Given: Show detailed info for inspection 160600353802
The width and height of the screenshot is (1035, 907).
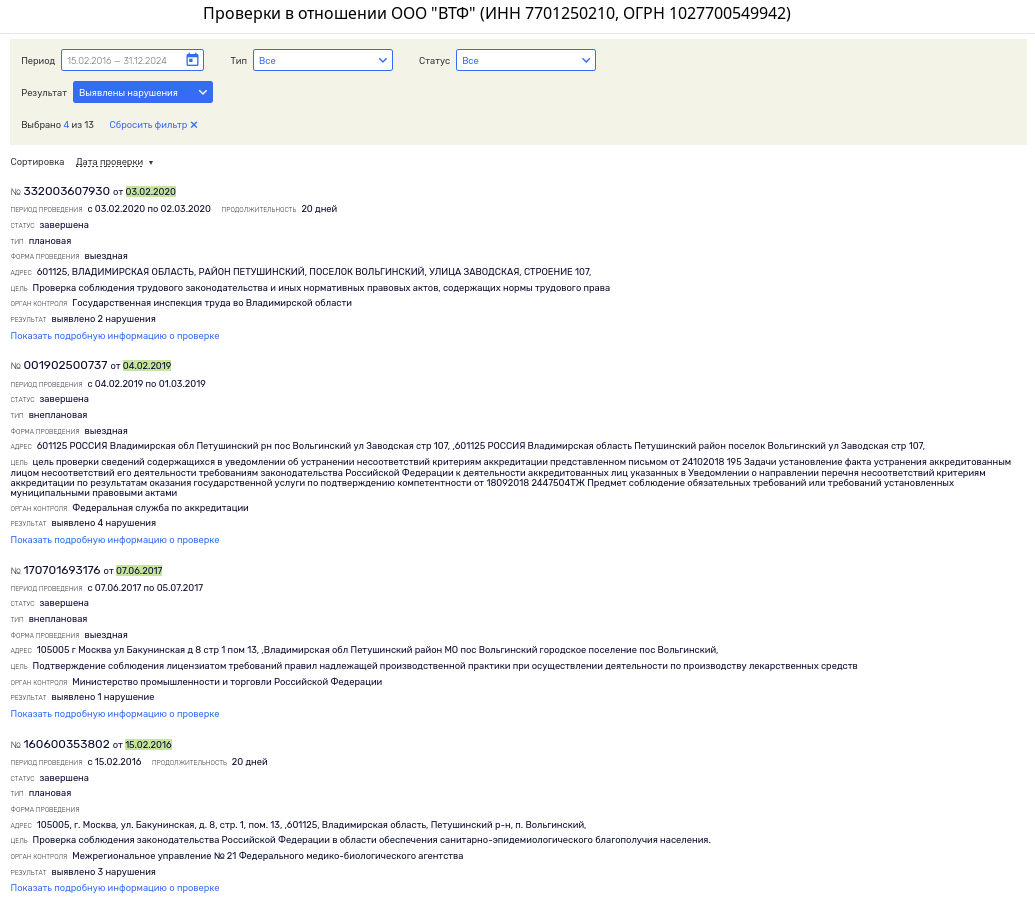Looking at the screenshot, I should pyautogui.click(x=115, y=888).
